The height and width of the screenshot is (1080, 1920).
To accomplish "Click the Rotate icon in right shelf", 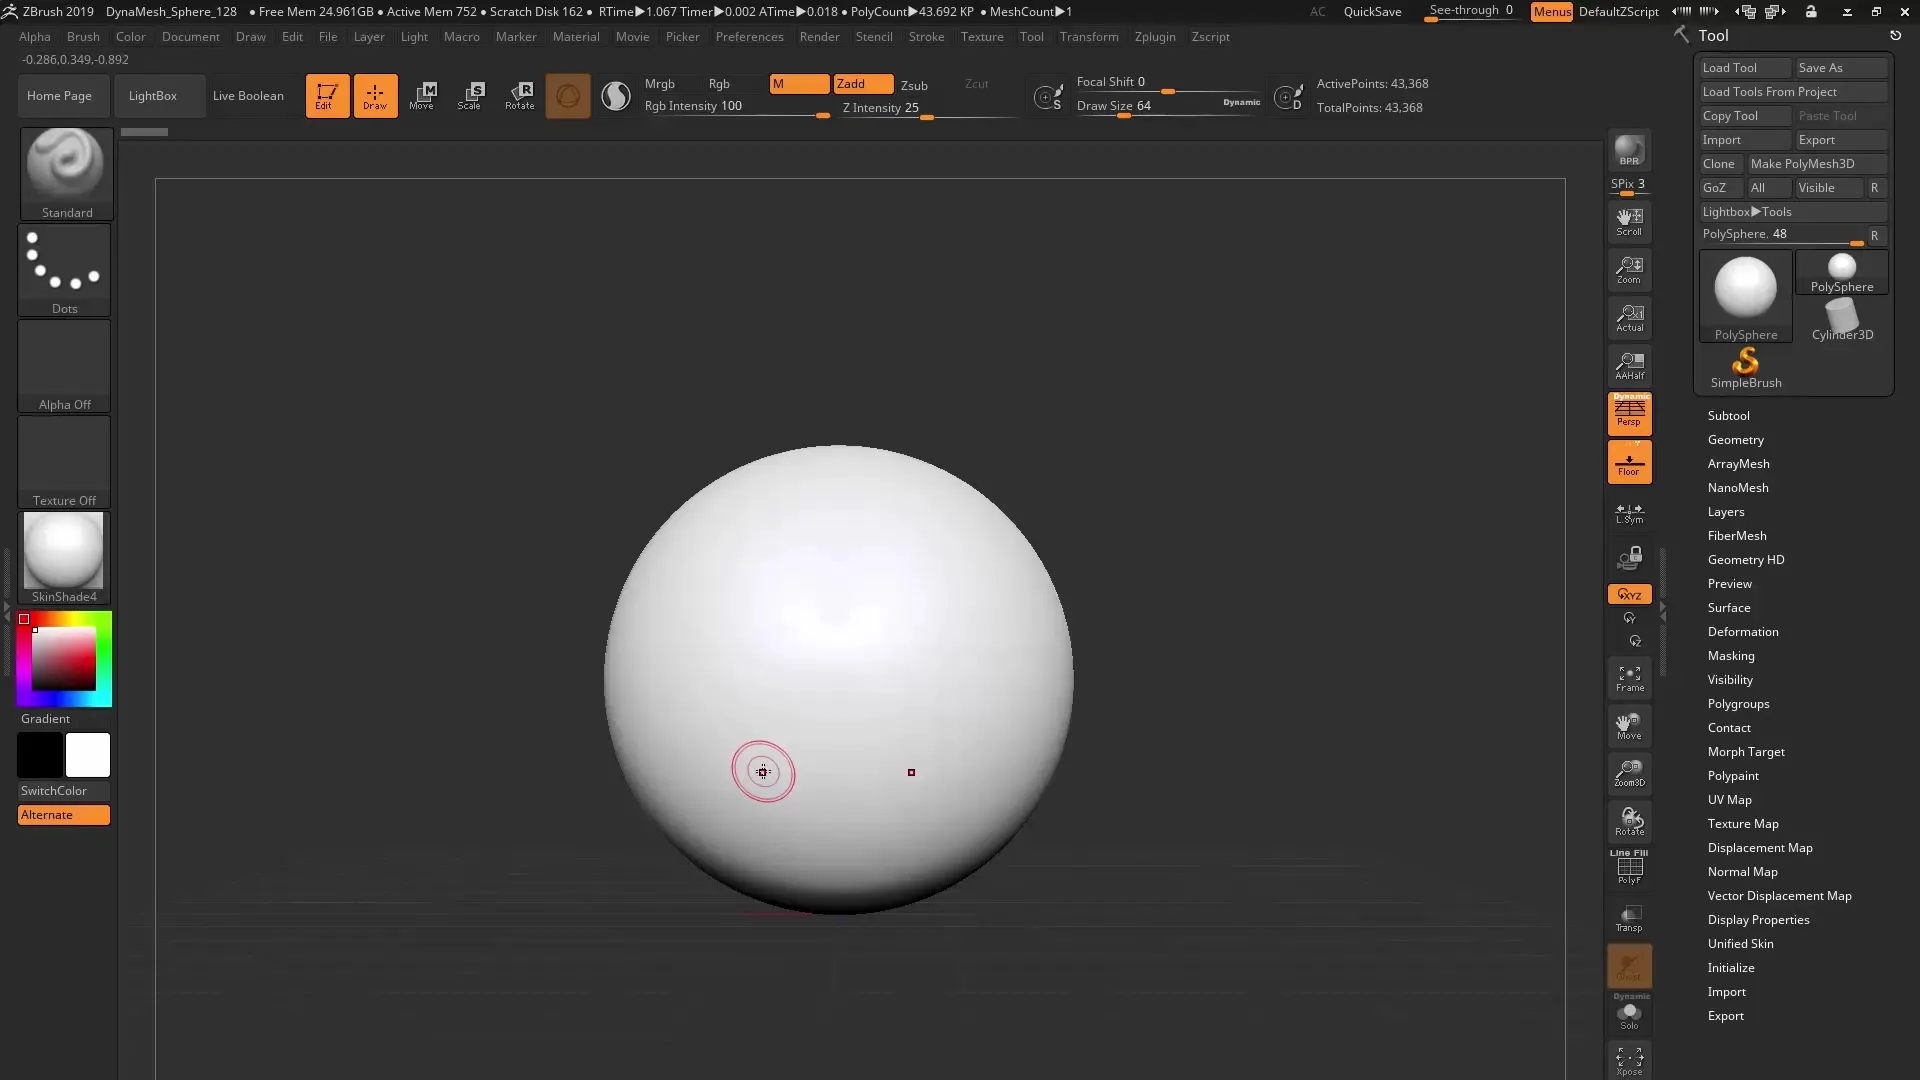I will [x=1629, y=822].
